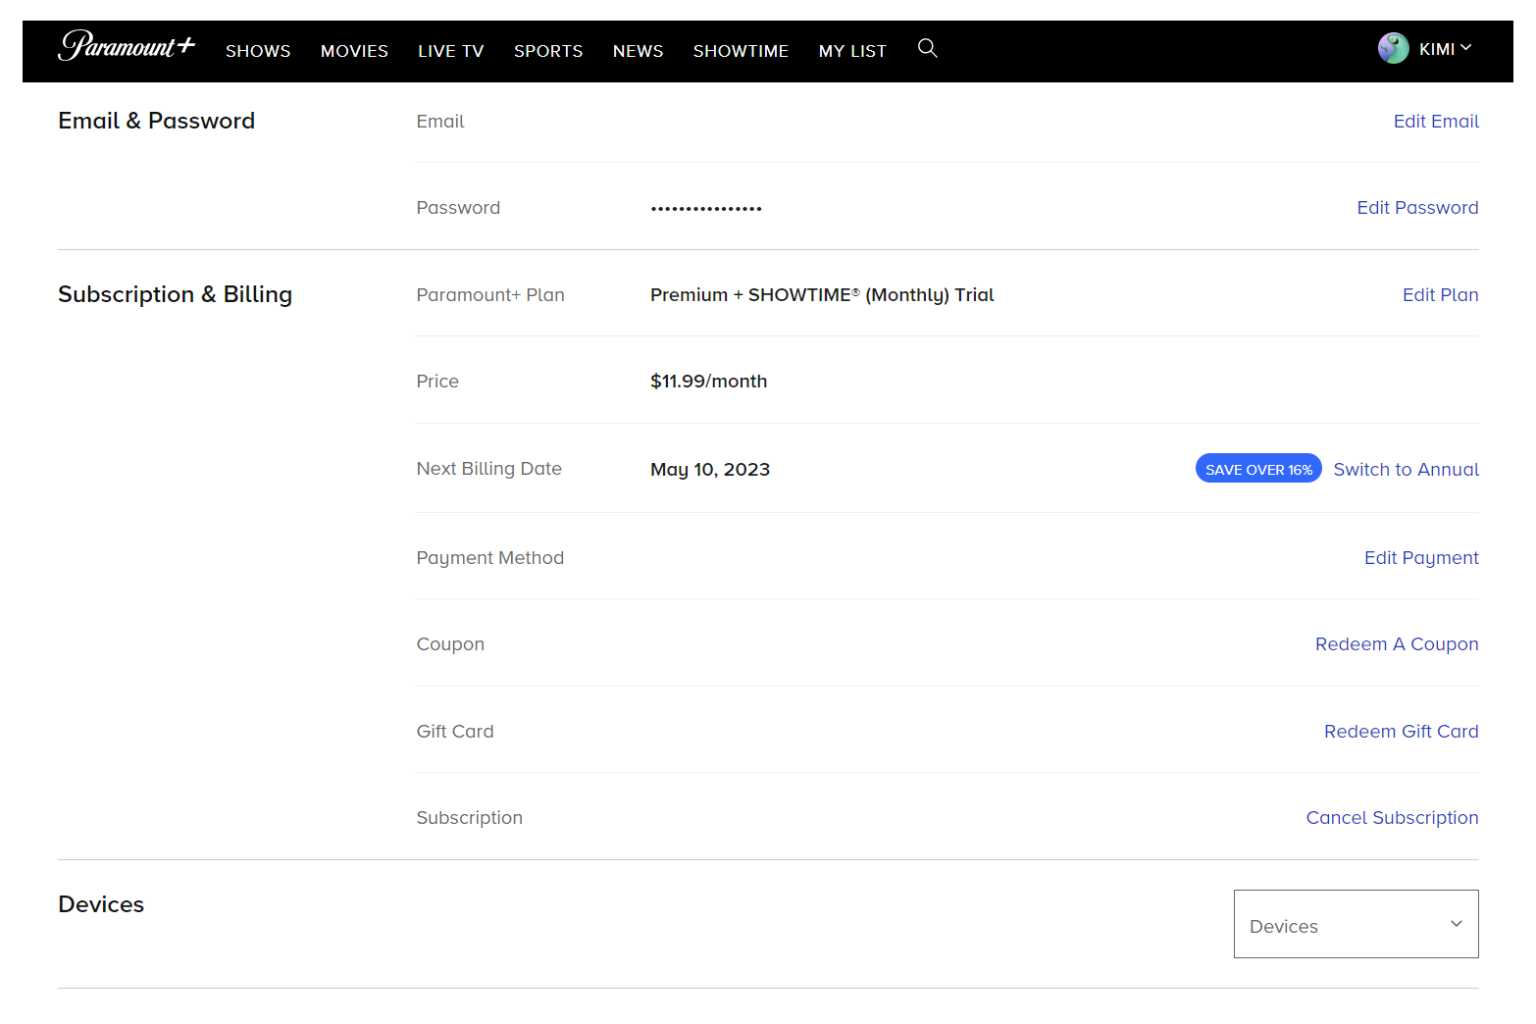Viewport: 1536px width, 1024px height.
Task: Switch to Annual billing
Action: pyautogui.click(x=1406, y=468)
